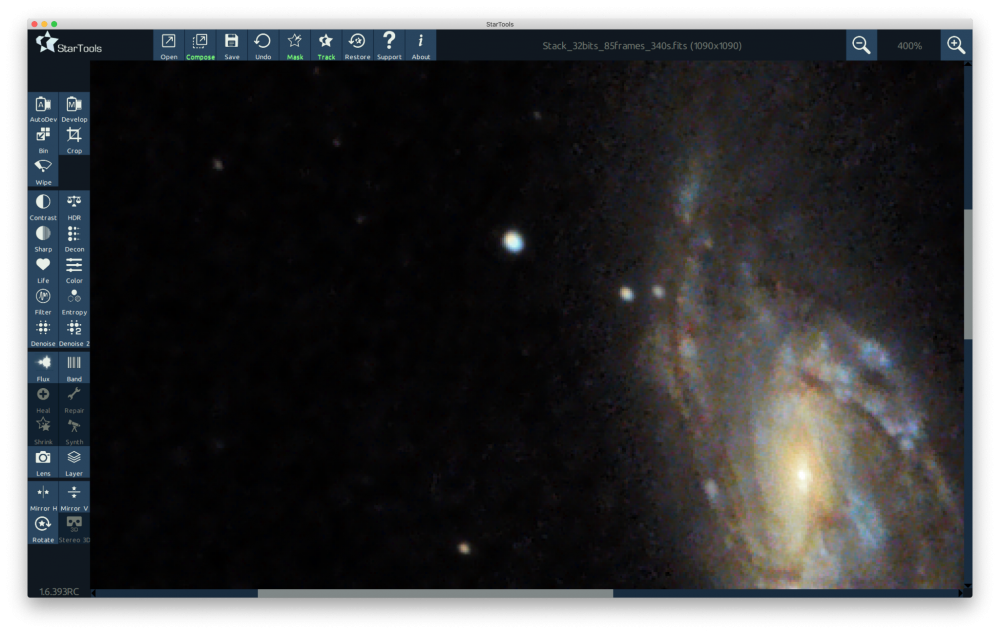Click the Stack_32bits_85frames_340s.fits file title
This screenshot has width=1000, height=634.
click(642, 46)
